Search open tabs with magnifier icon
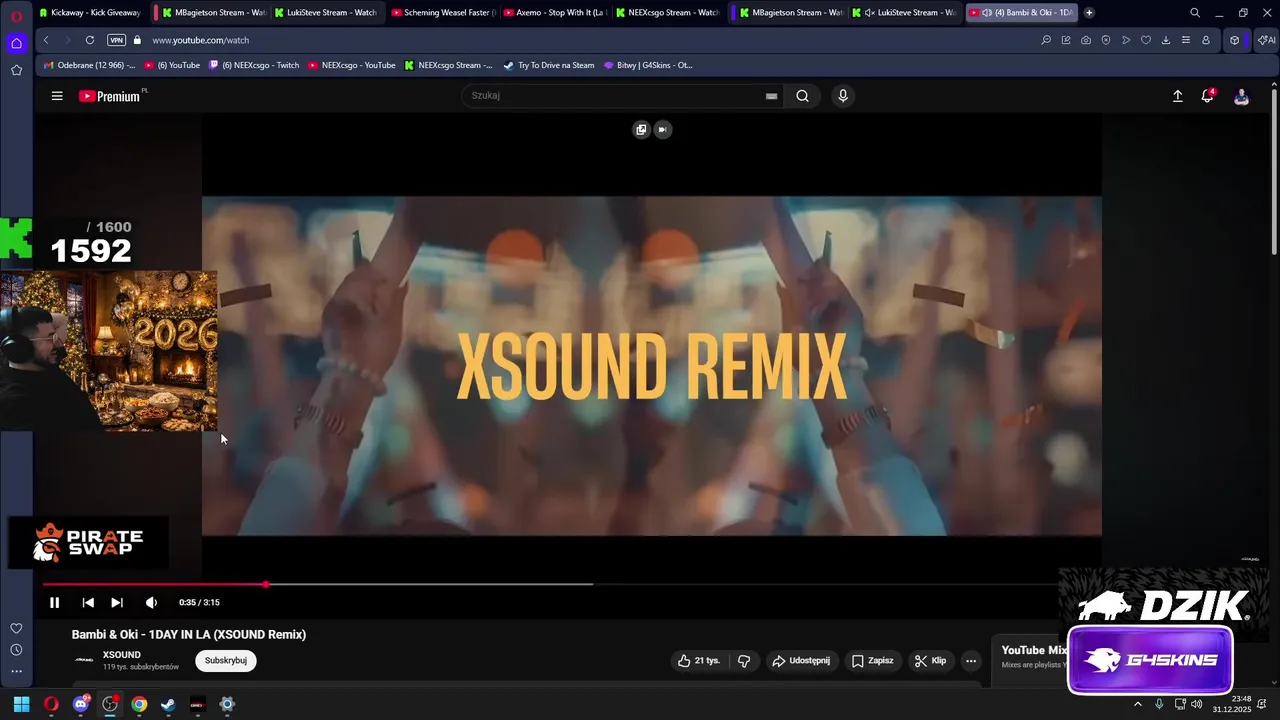The height and width of the screenshot is (720, 1280). coord(1195,13)
